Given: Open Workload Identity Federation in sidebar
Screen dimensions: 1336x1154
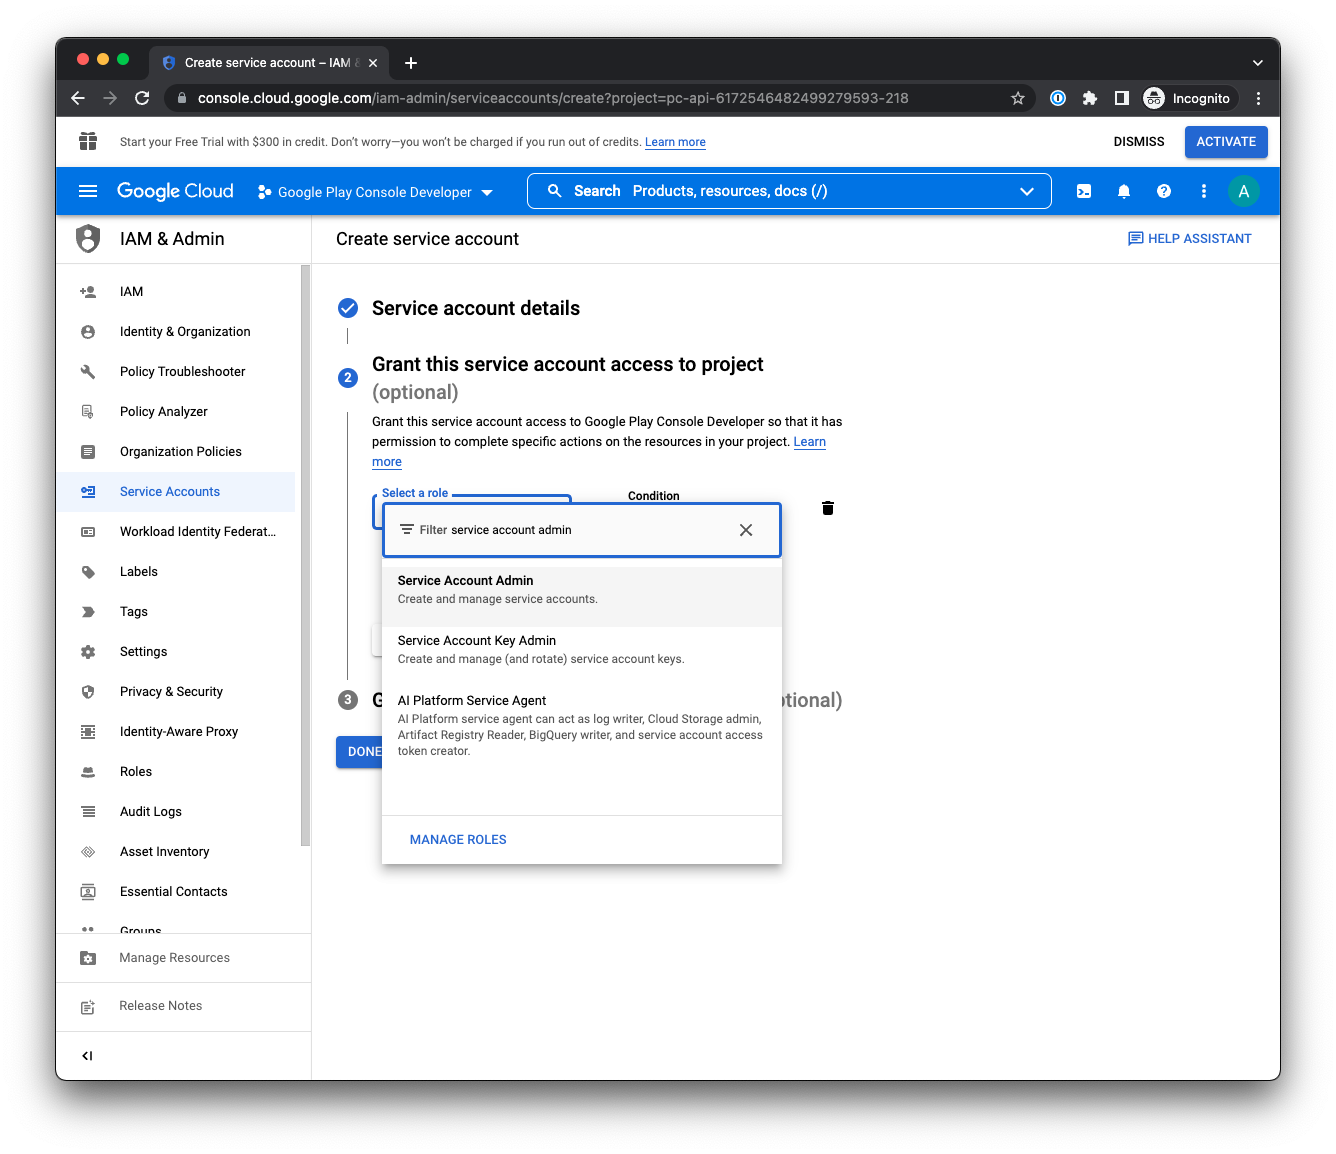Looking at the screenshot, I should [x=176, y=532].
